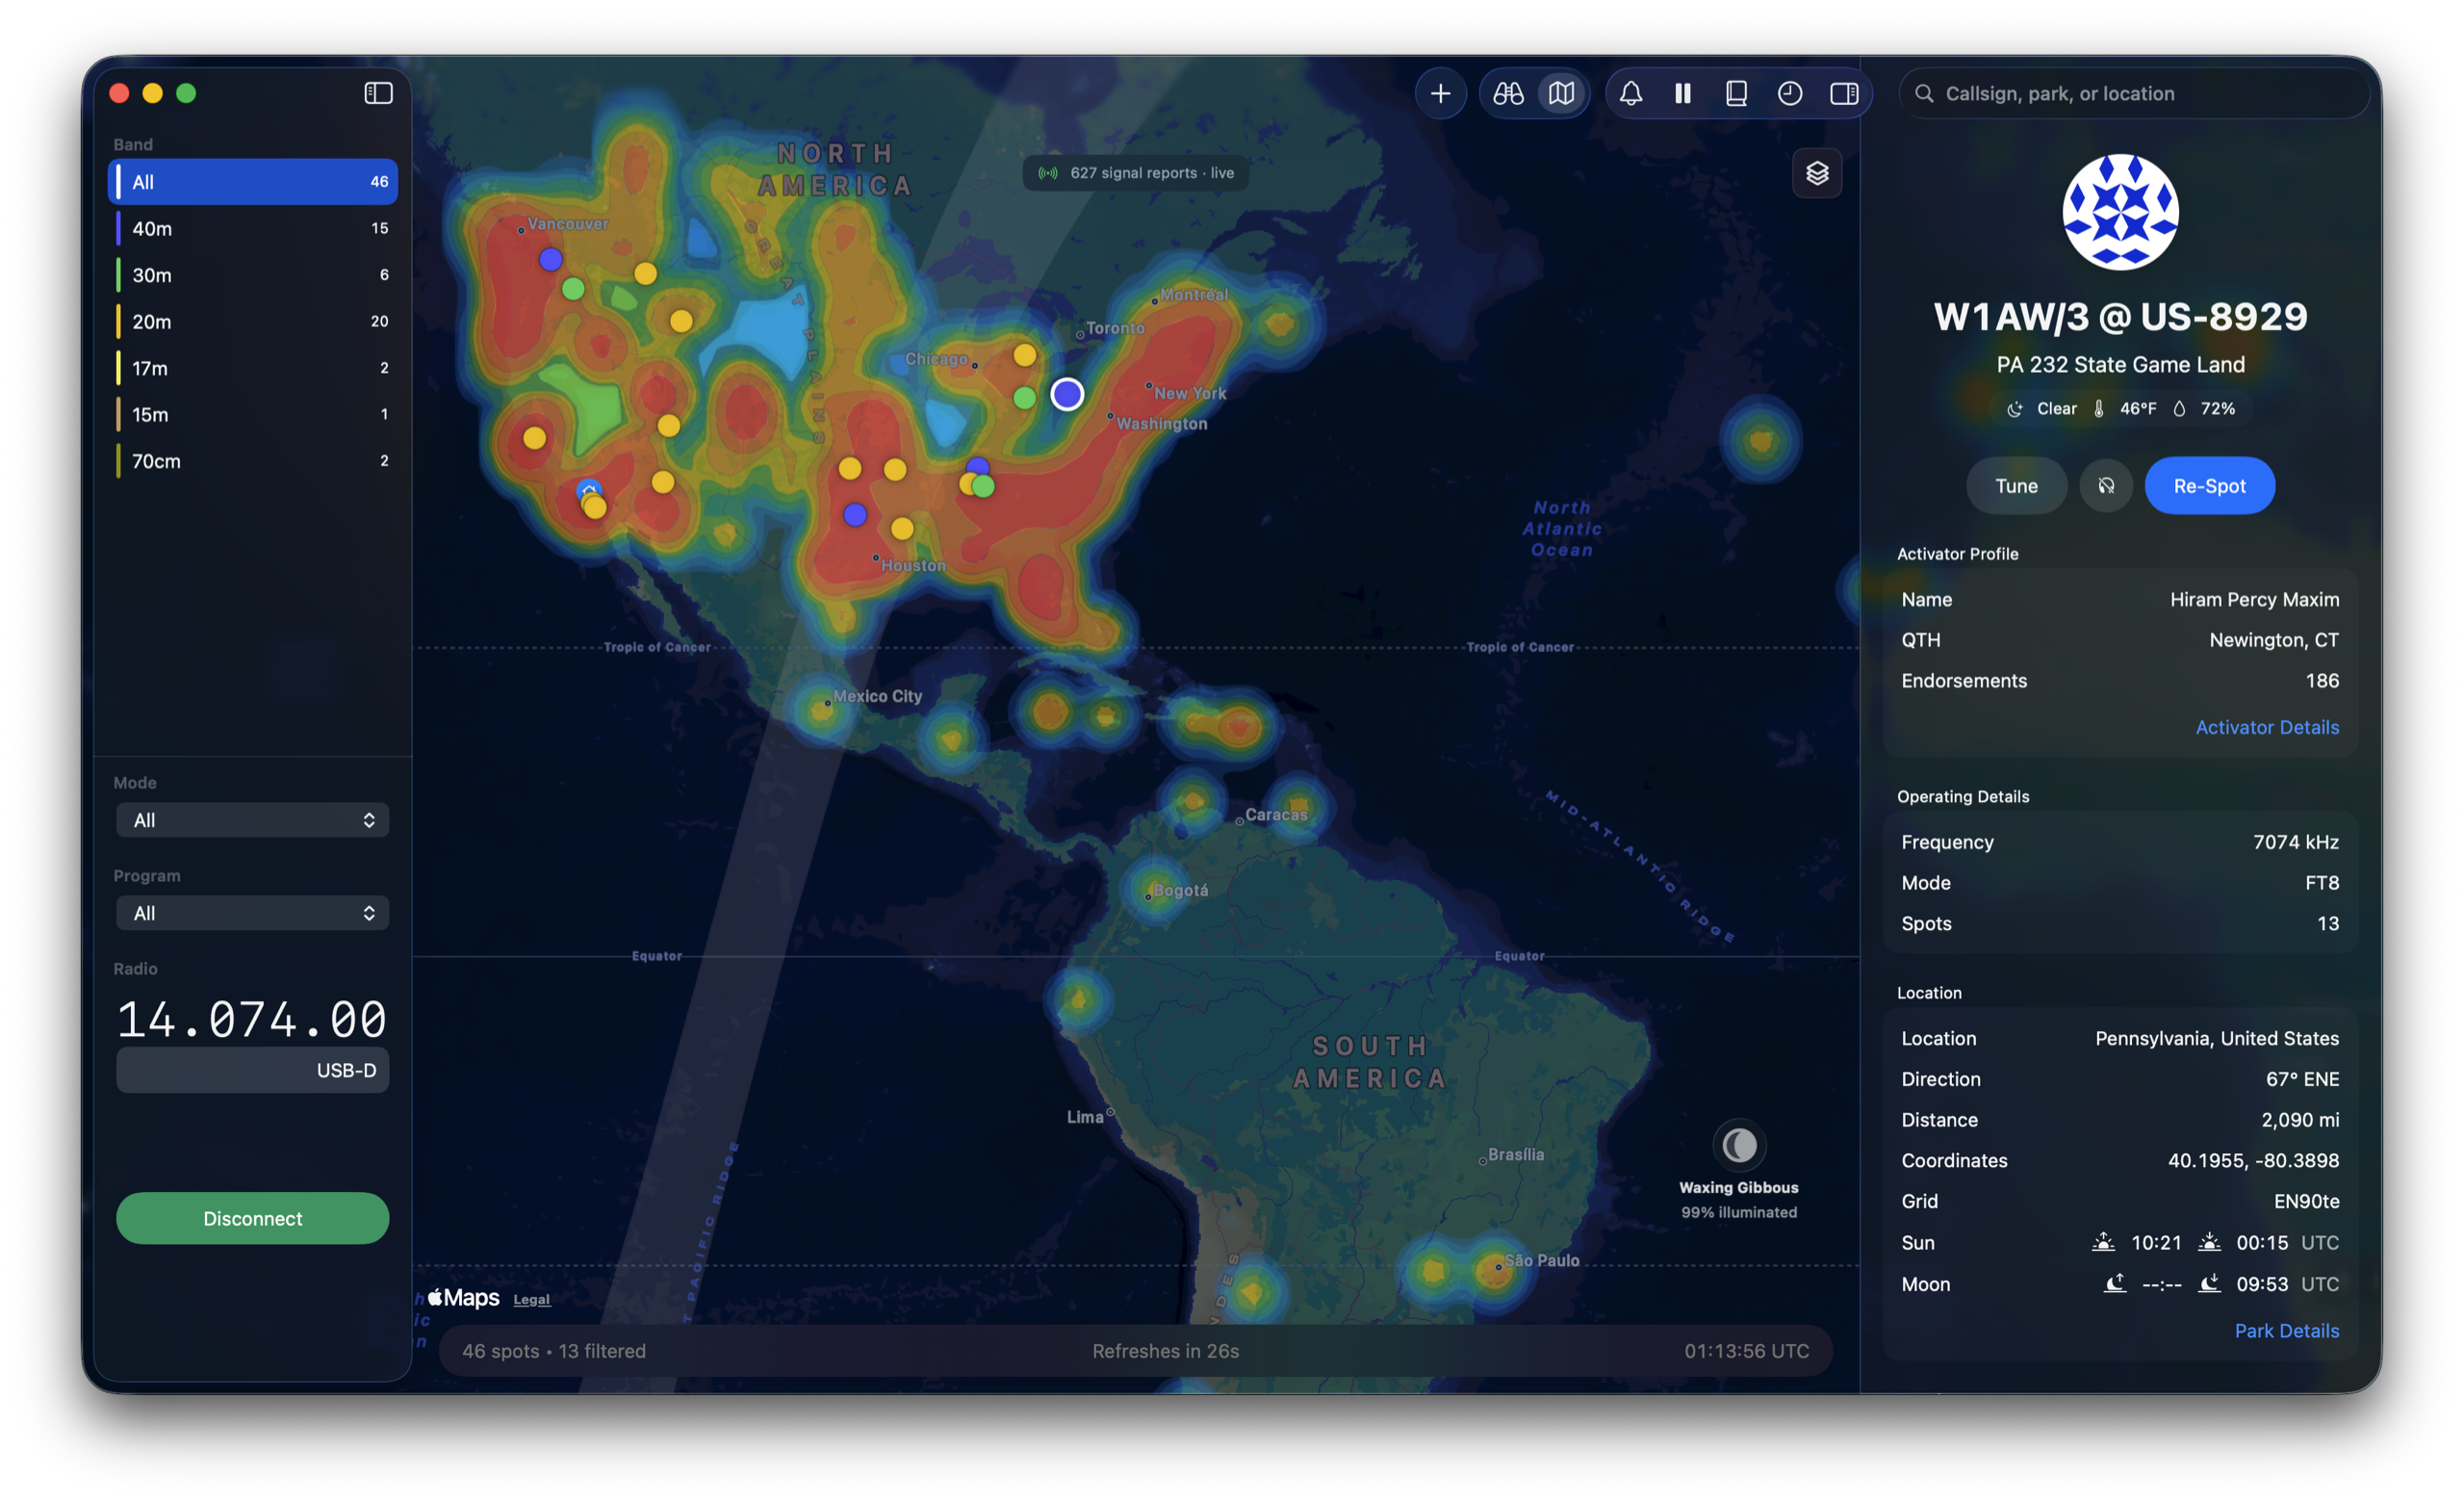This screenshot has height=1502, width=2464.
Task: Select the All band filter
Action: click(253, 182)
